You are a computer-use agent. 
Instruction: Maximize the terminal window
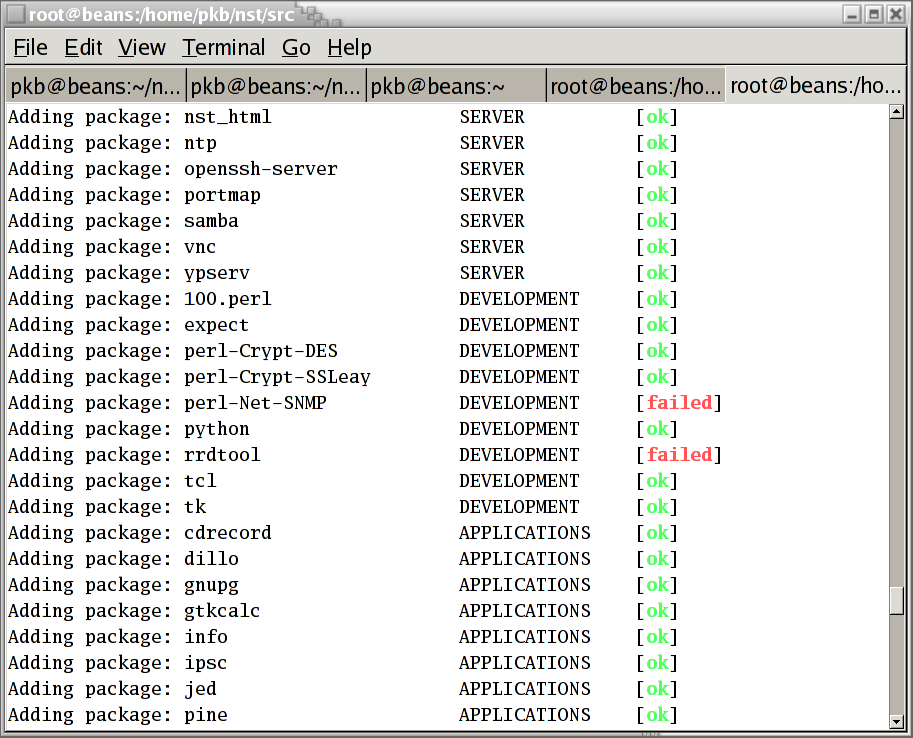(873, 14)
